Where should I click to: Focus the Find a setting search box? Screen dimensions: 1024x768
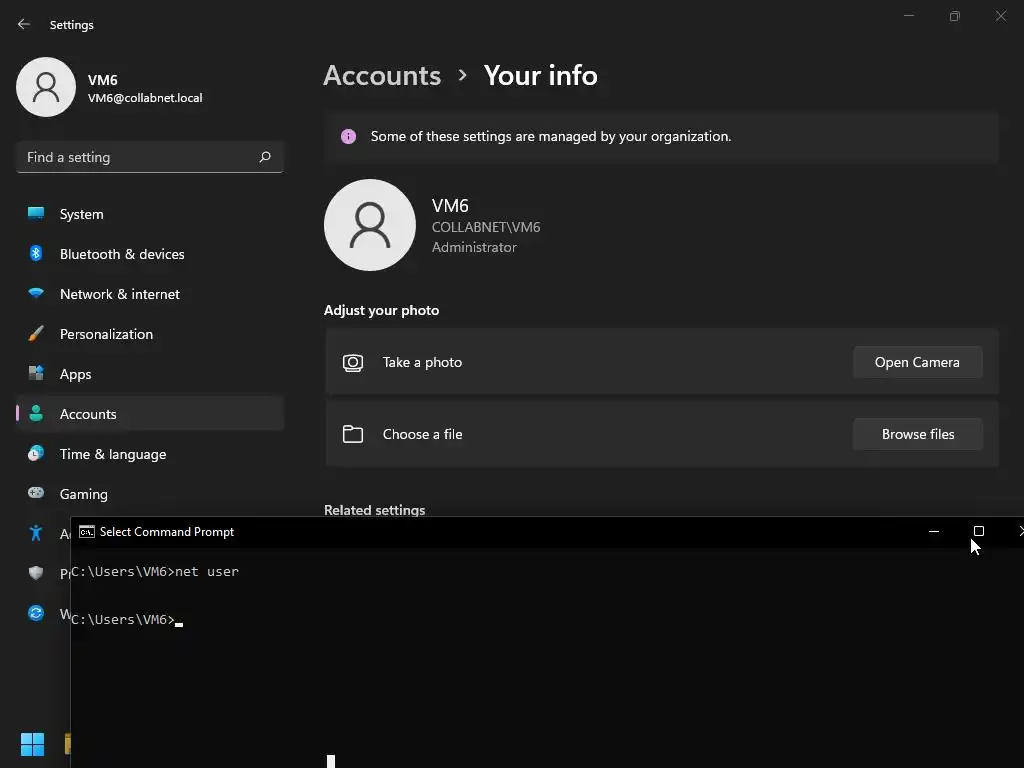click(150, 157)
